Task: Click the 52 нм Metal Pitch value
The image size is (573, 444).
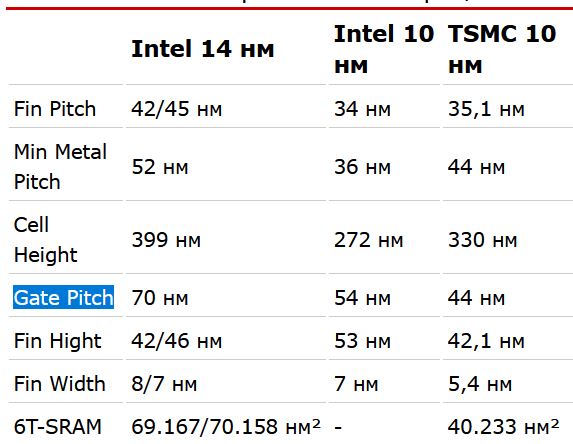Action: [x=160, y=167]
